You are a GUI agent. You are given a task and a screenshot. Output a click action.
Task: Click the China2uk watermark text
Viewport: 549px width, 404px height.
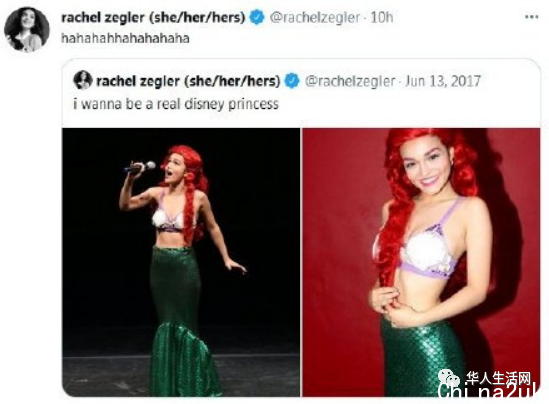coord(489,391)
